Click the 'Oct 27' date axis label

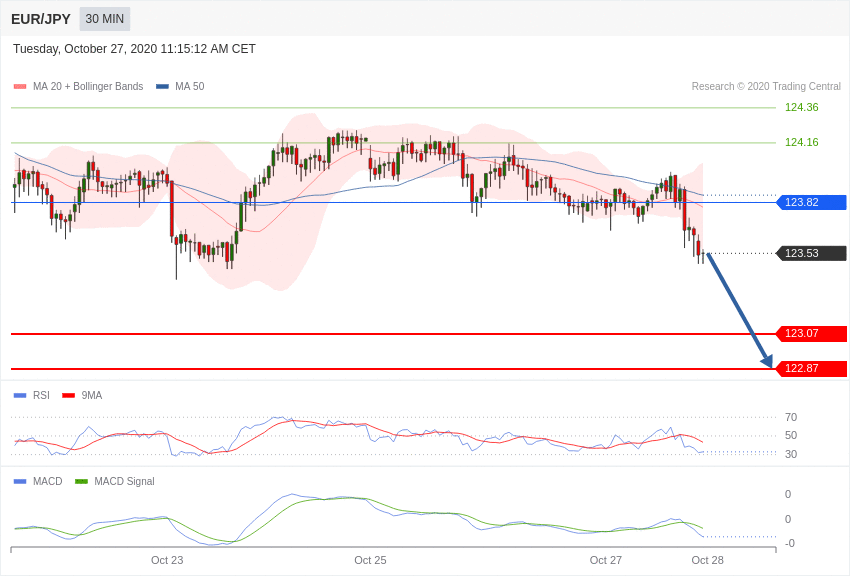606,560
